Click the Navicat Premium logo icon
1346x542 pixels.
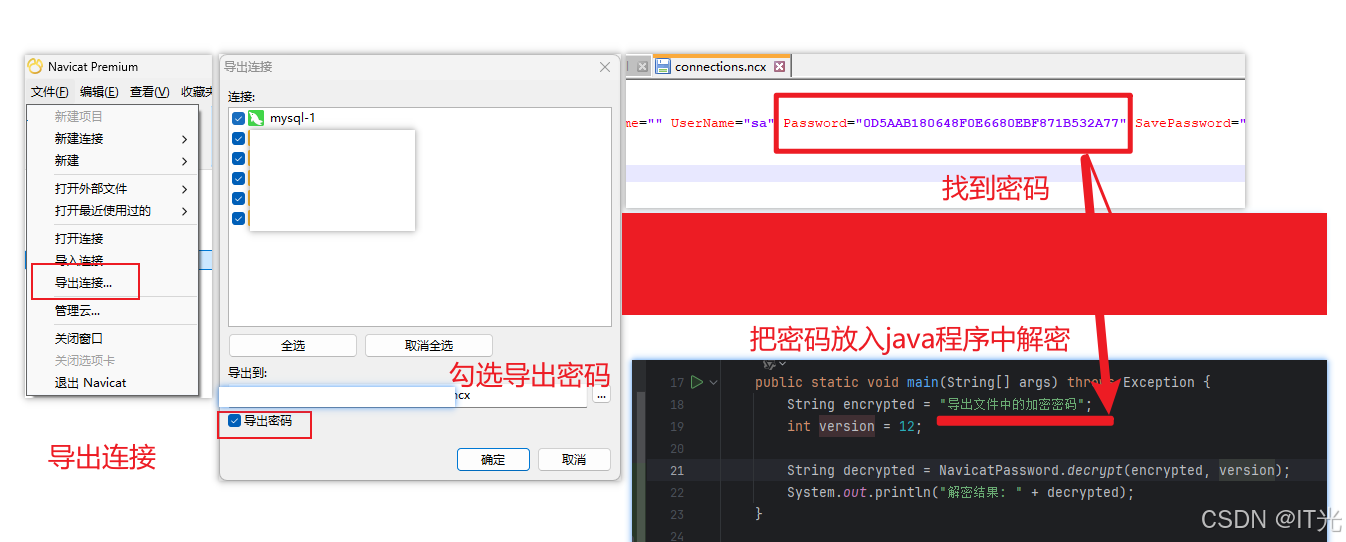click(x=36, y=66)
